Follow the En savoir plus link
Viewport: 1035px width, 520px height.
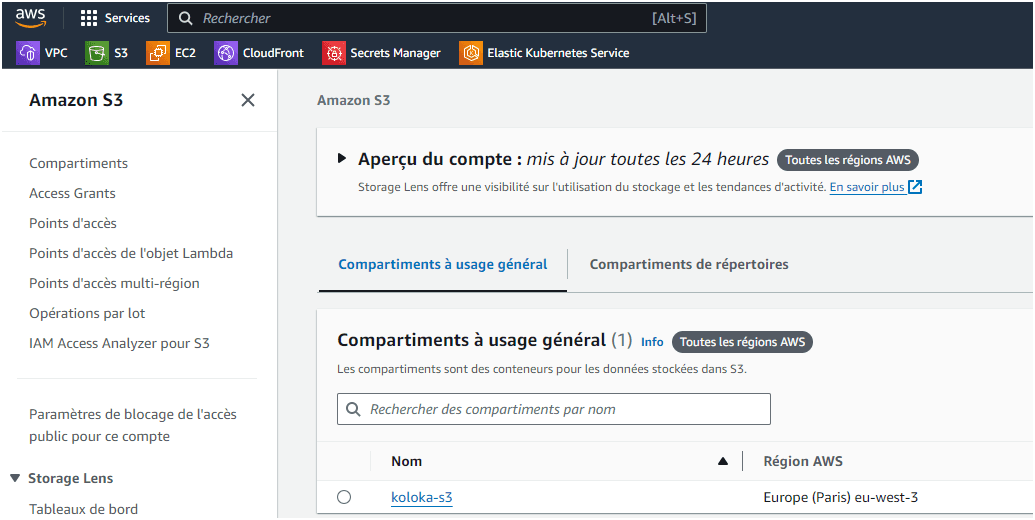[867, 187]
